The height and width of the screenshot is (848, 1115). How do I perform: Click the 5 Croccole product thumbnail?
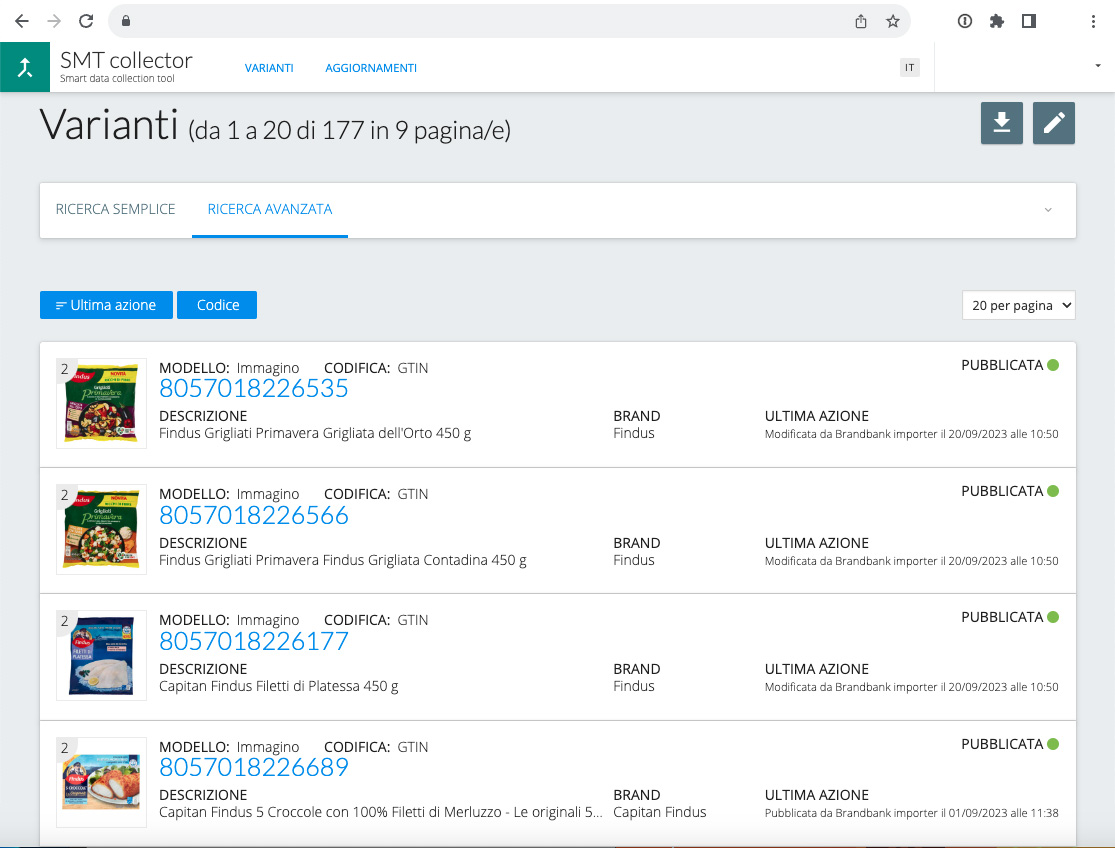tap(102, 782)
